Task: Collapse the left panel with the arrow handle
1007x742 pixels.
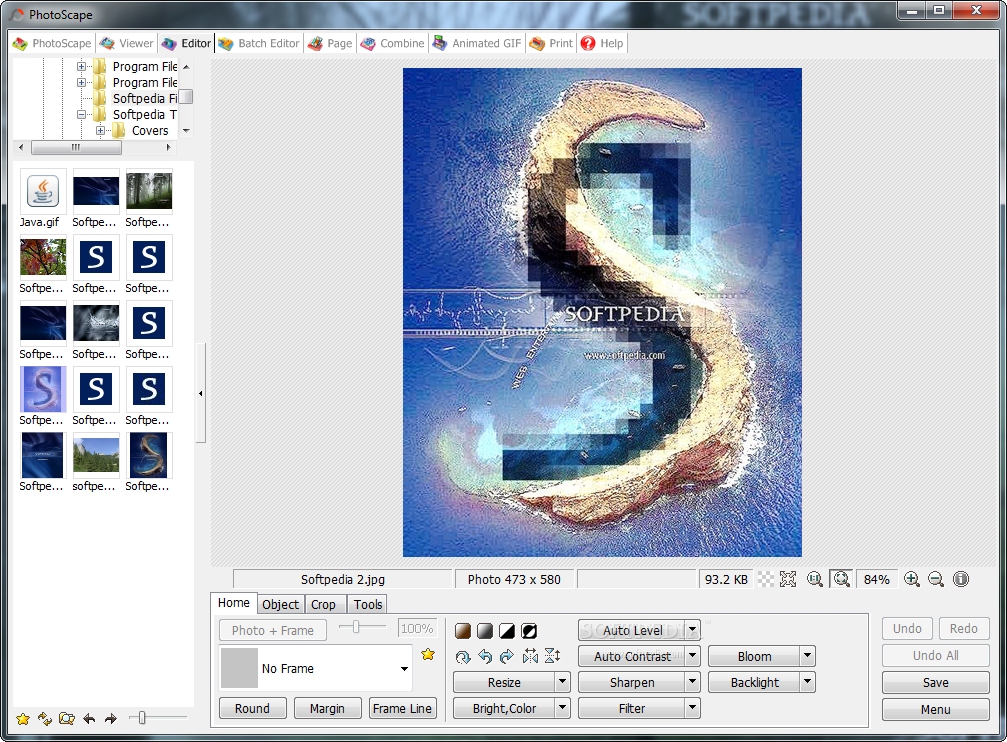Action: tap(200, 393)
